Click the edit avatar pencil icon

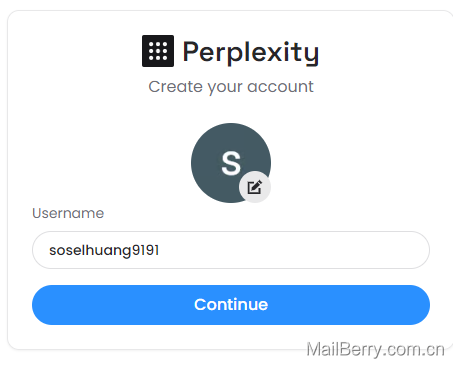[255, 187]
